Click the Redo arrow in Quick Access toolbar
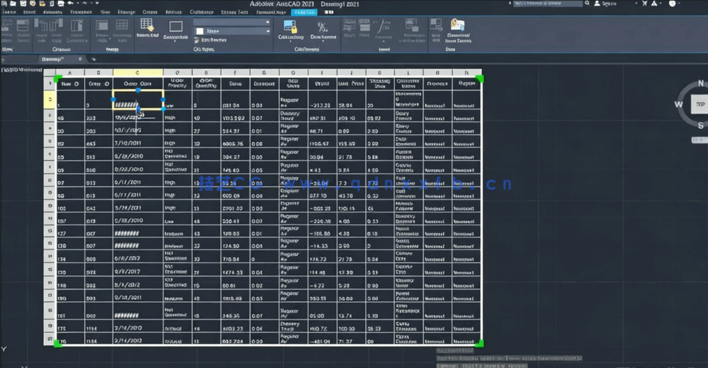This screenshot has width=708, height=368. coord(85,3)
